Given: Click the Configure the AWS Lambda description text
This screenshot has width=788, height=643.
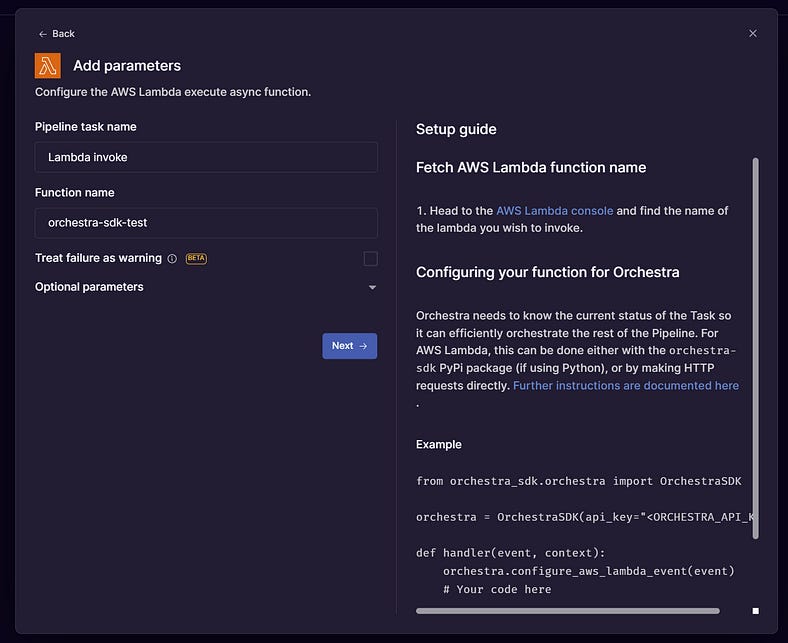Looking at the screenshot, I should pos(173,92).
